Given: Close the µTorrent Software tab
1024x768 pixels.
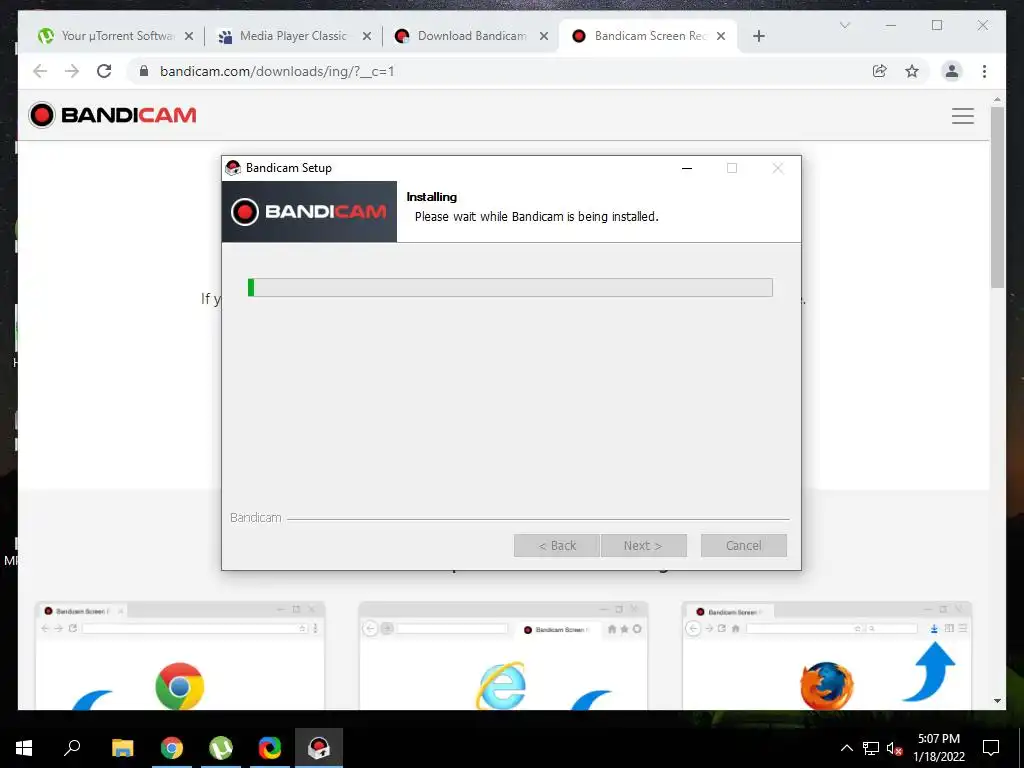Looking at the screenshot, I should coord(189,36).
